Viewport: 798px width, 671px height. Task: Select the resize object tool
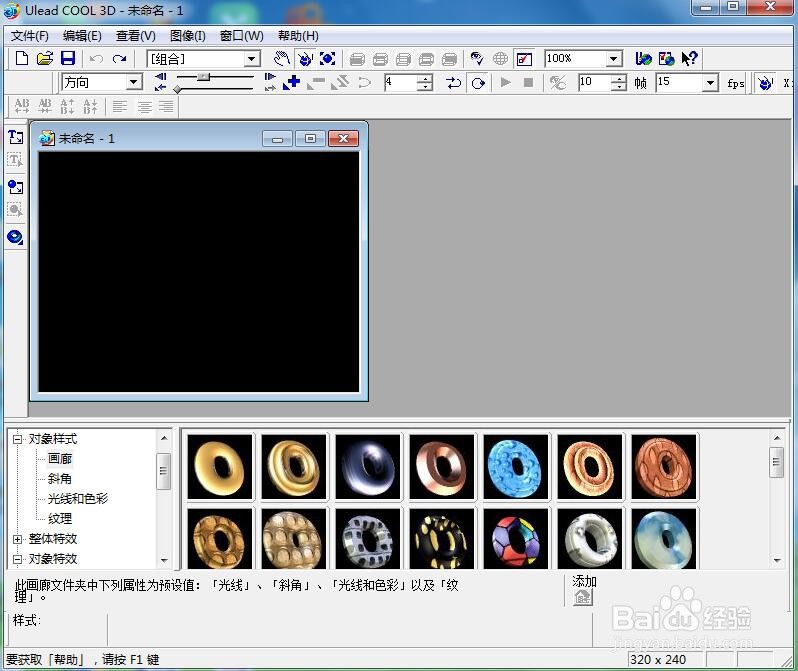point(328,59)
